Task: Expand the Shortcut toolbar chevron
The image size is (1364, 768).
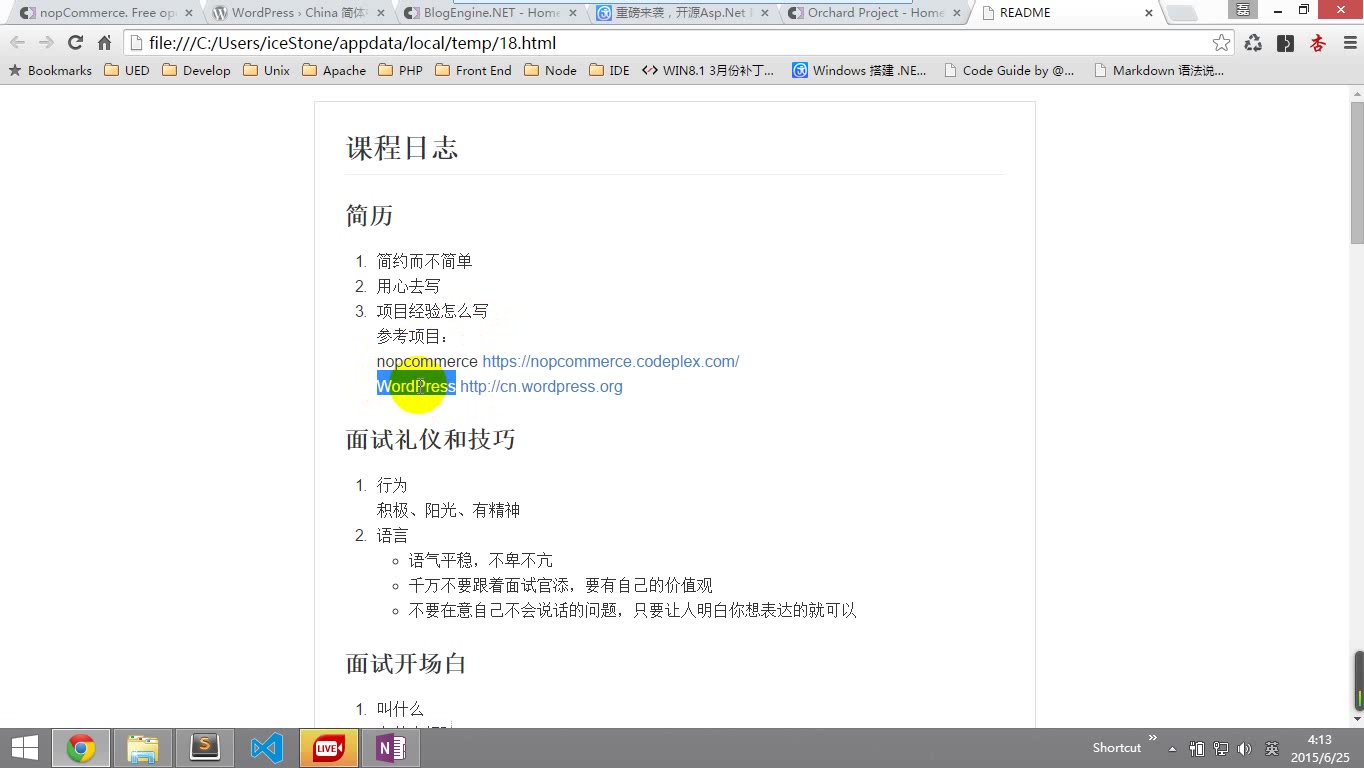Action: point(1152,740)
